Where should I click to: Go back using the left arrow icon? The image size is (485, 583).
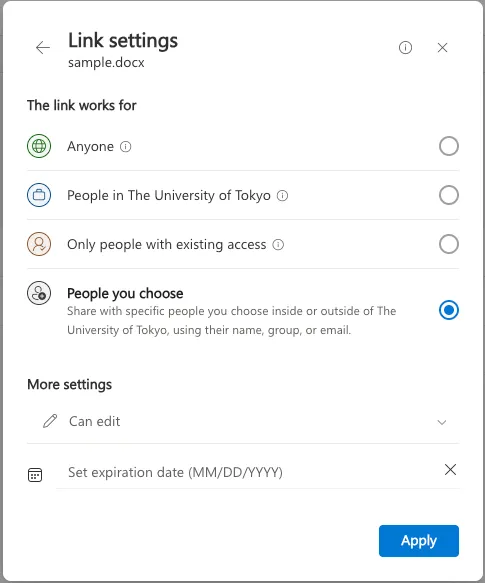point(43,48)
